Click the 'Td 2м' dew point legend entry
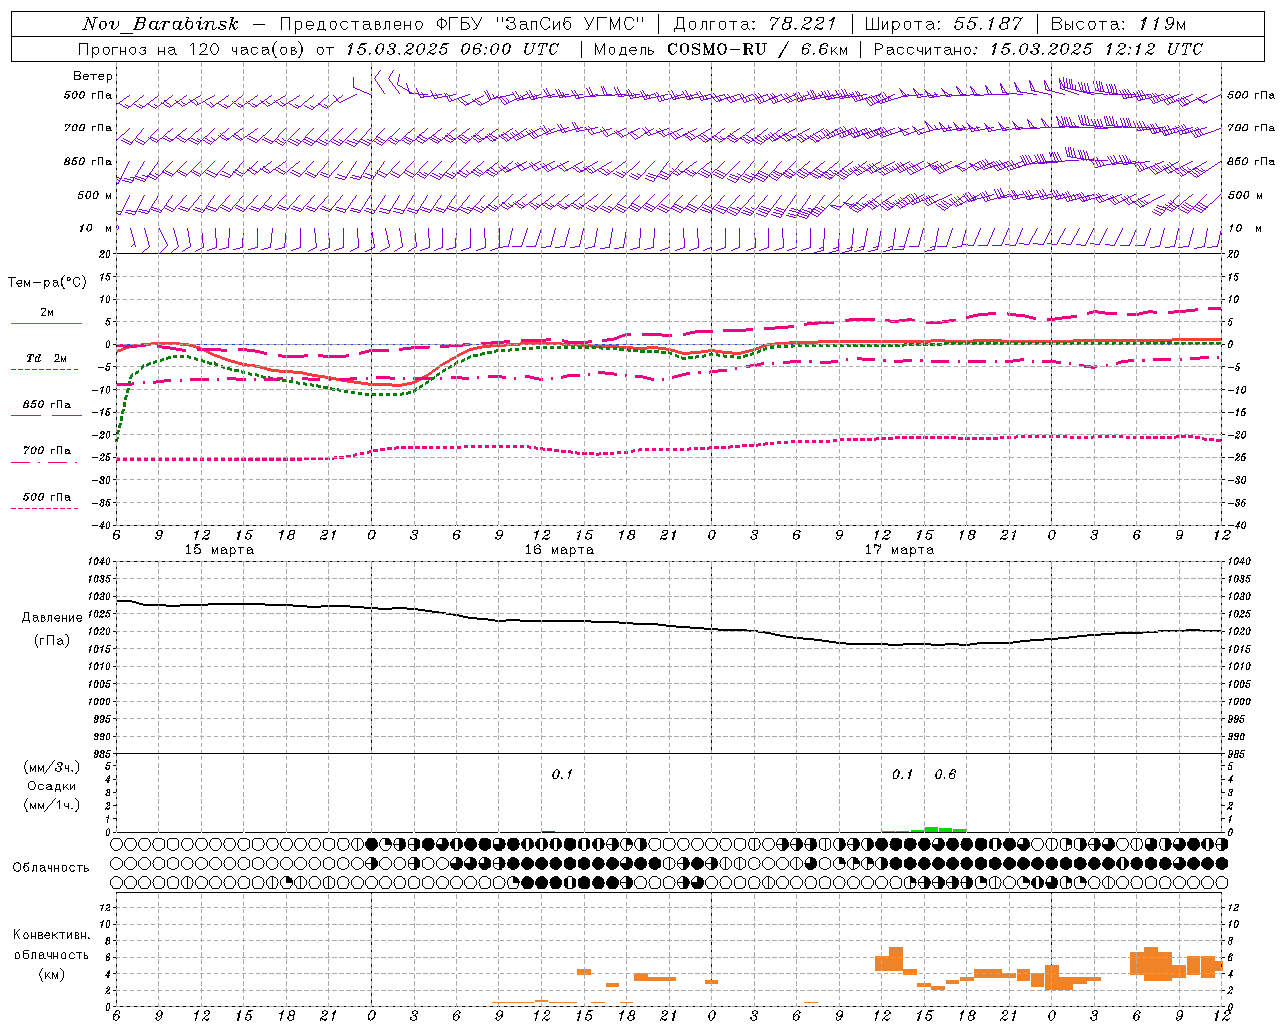The height and width of the screenshot is (1024, 1280). [x=47, y=358]
